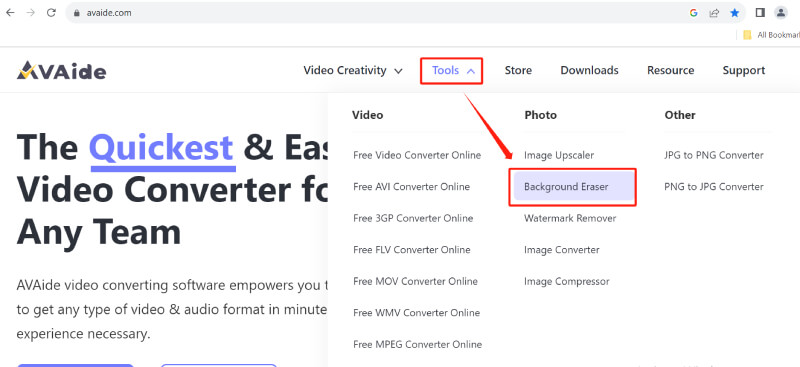Click the padlock site info icon
Screen dimensions: 800x367
pos(77,13)
